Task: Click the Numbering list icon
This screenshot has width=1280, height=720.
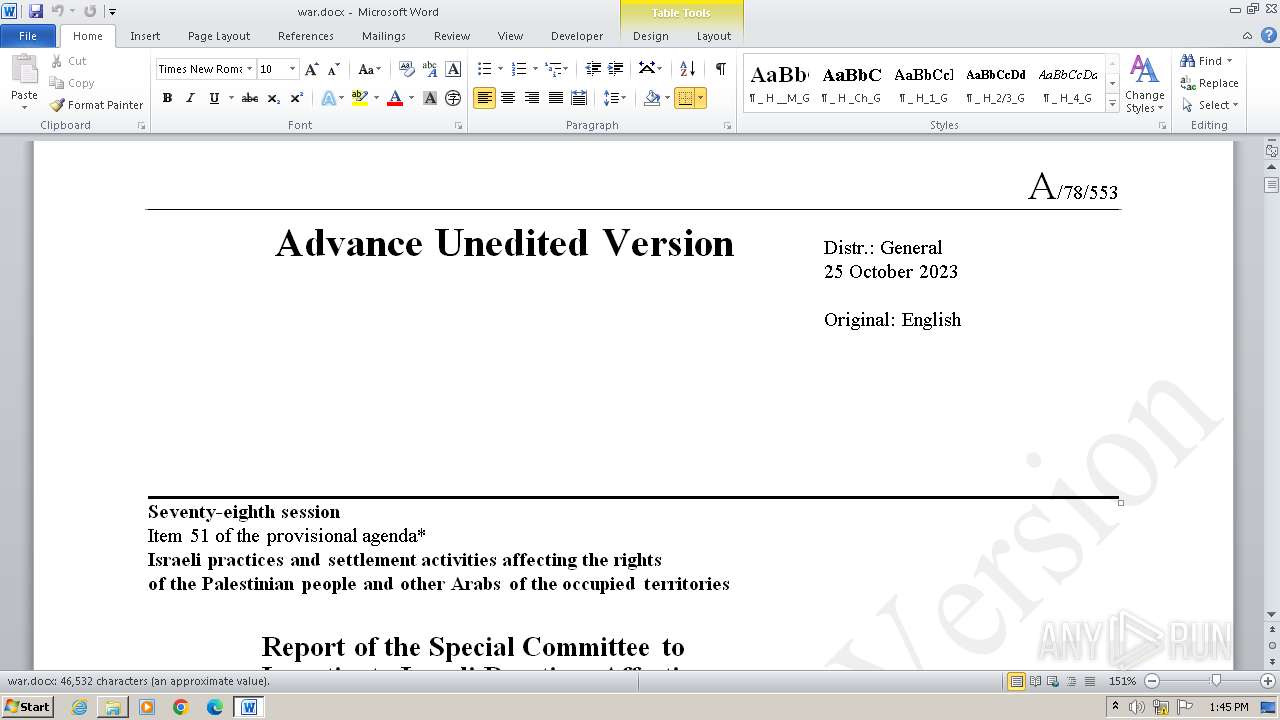Action: pos(518,69)
